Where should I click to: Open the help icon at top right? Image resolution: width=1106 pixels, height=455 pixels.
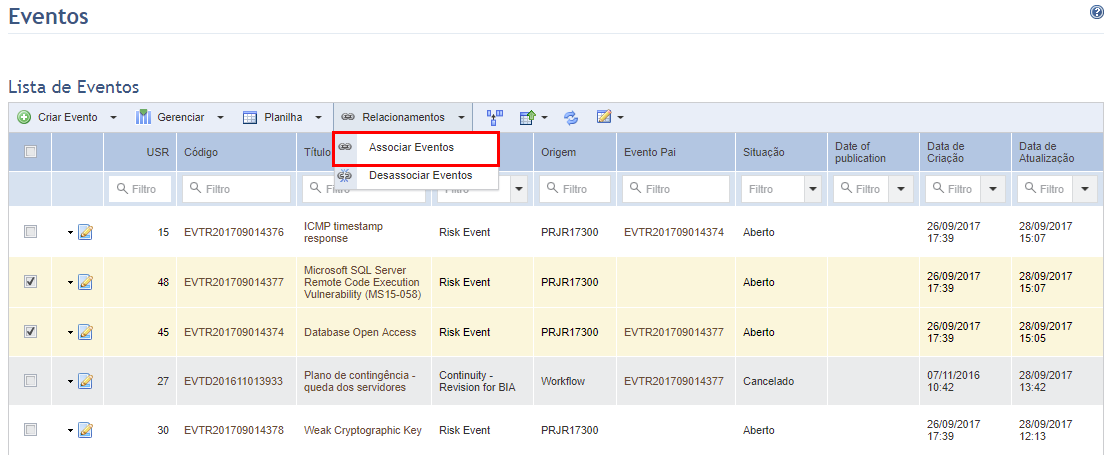[x=1096, y=12]
